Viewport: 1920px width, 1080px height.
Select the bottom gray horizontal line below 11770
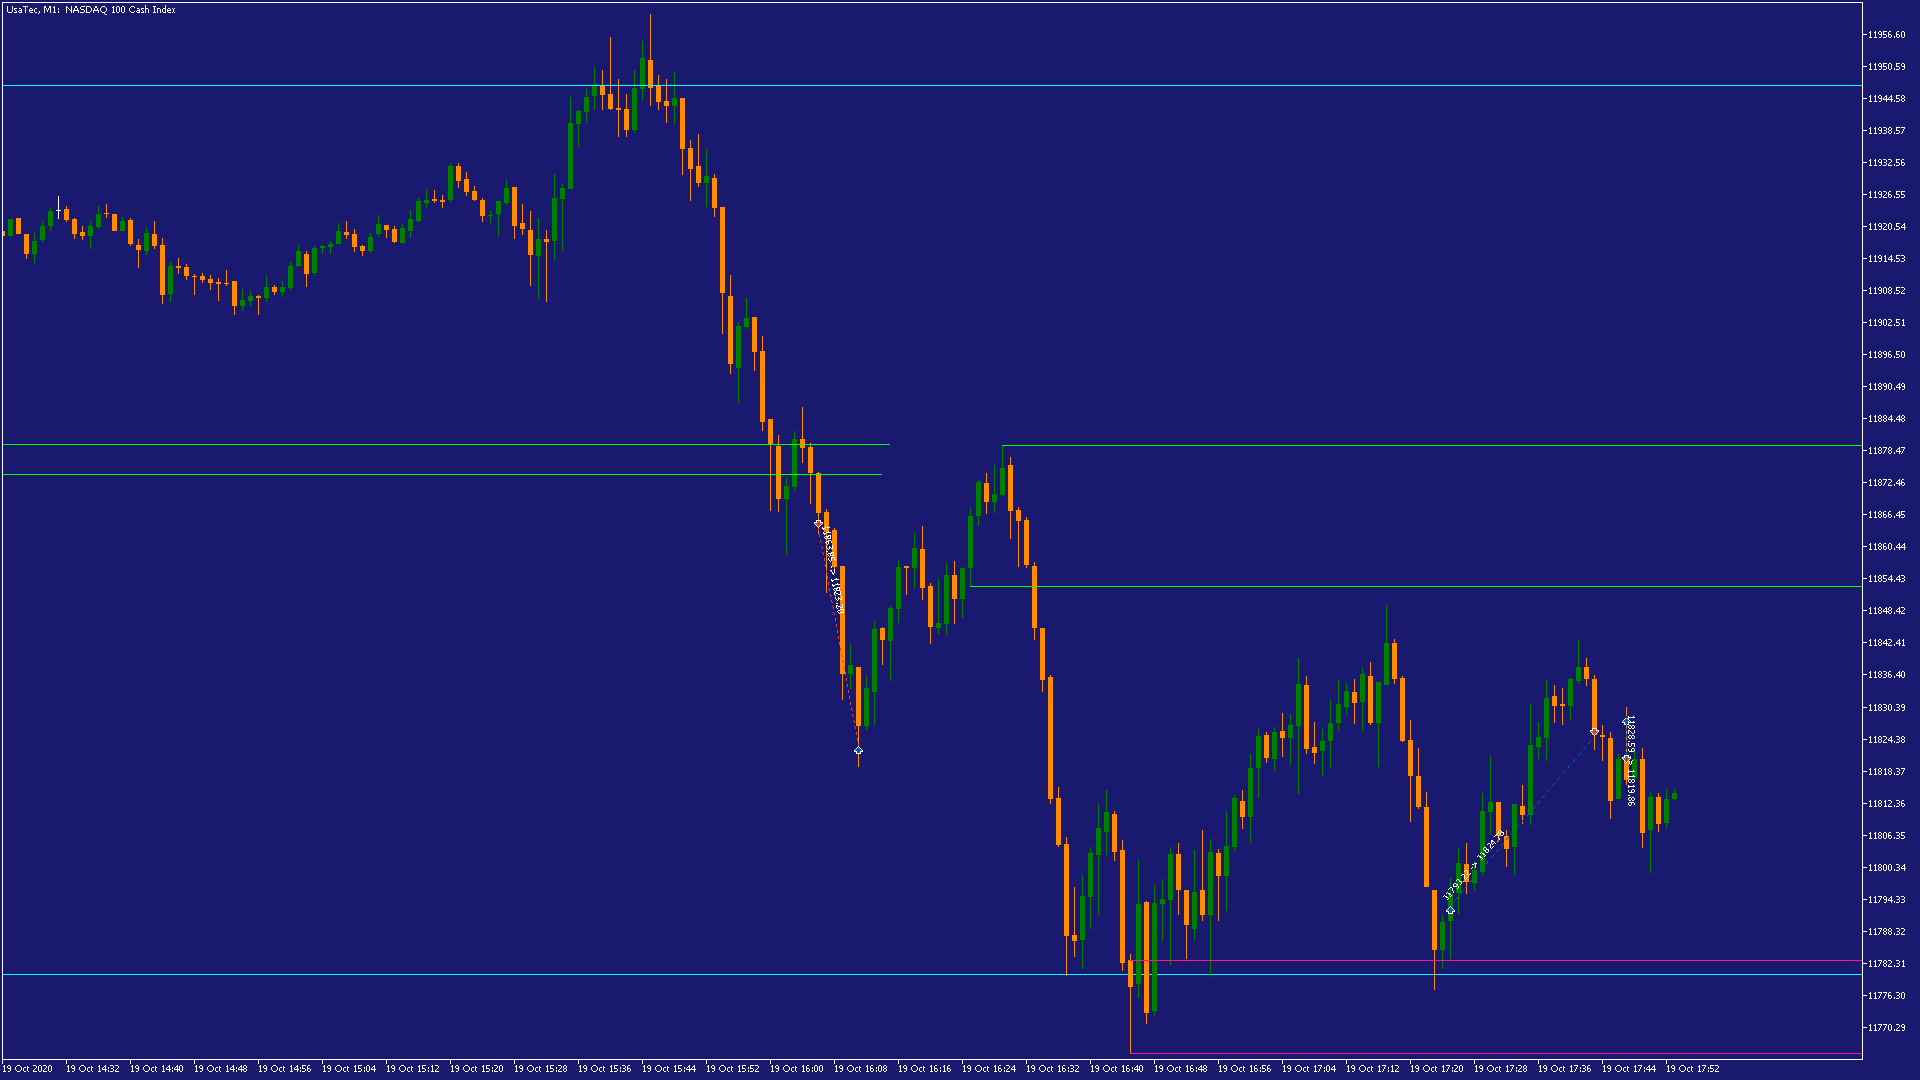click(1500, 1053)
